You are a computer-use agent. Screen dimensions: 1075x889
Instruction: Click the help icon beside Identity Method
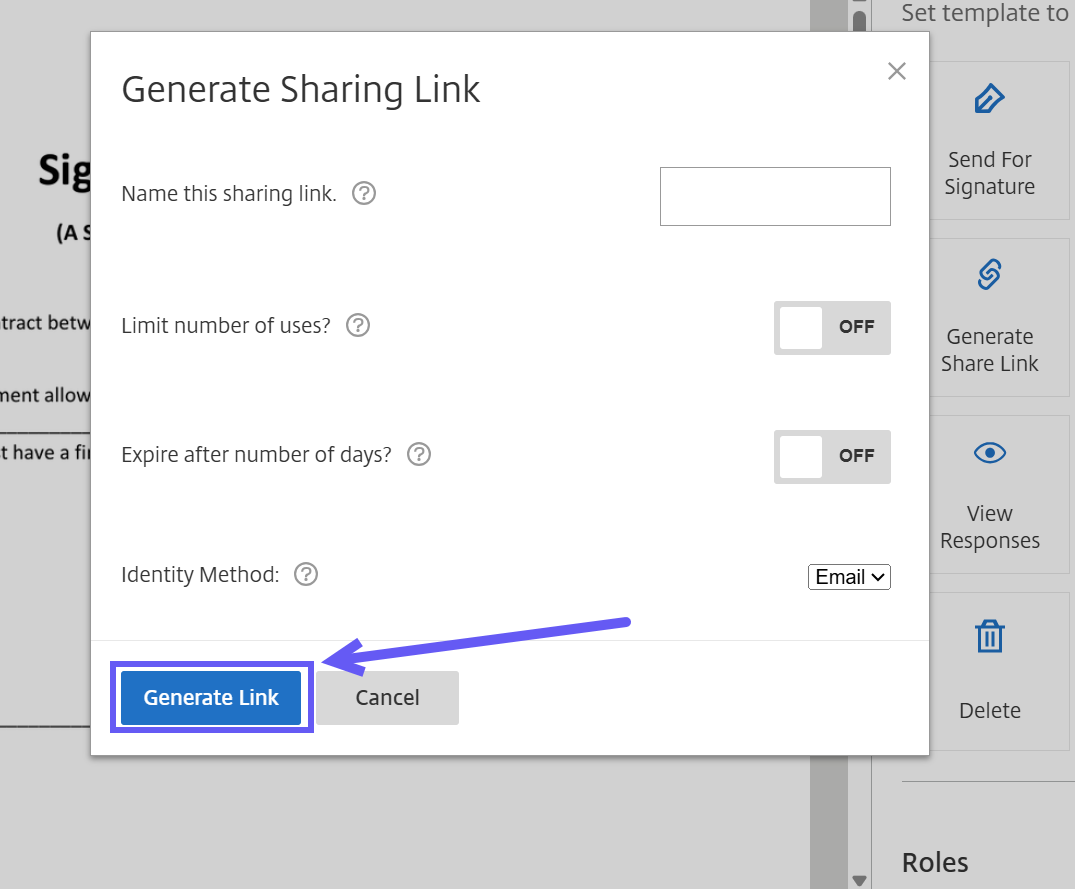click(306, 575)
